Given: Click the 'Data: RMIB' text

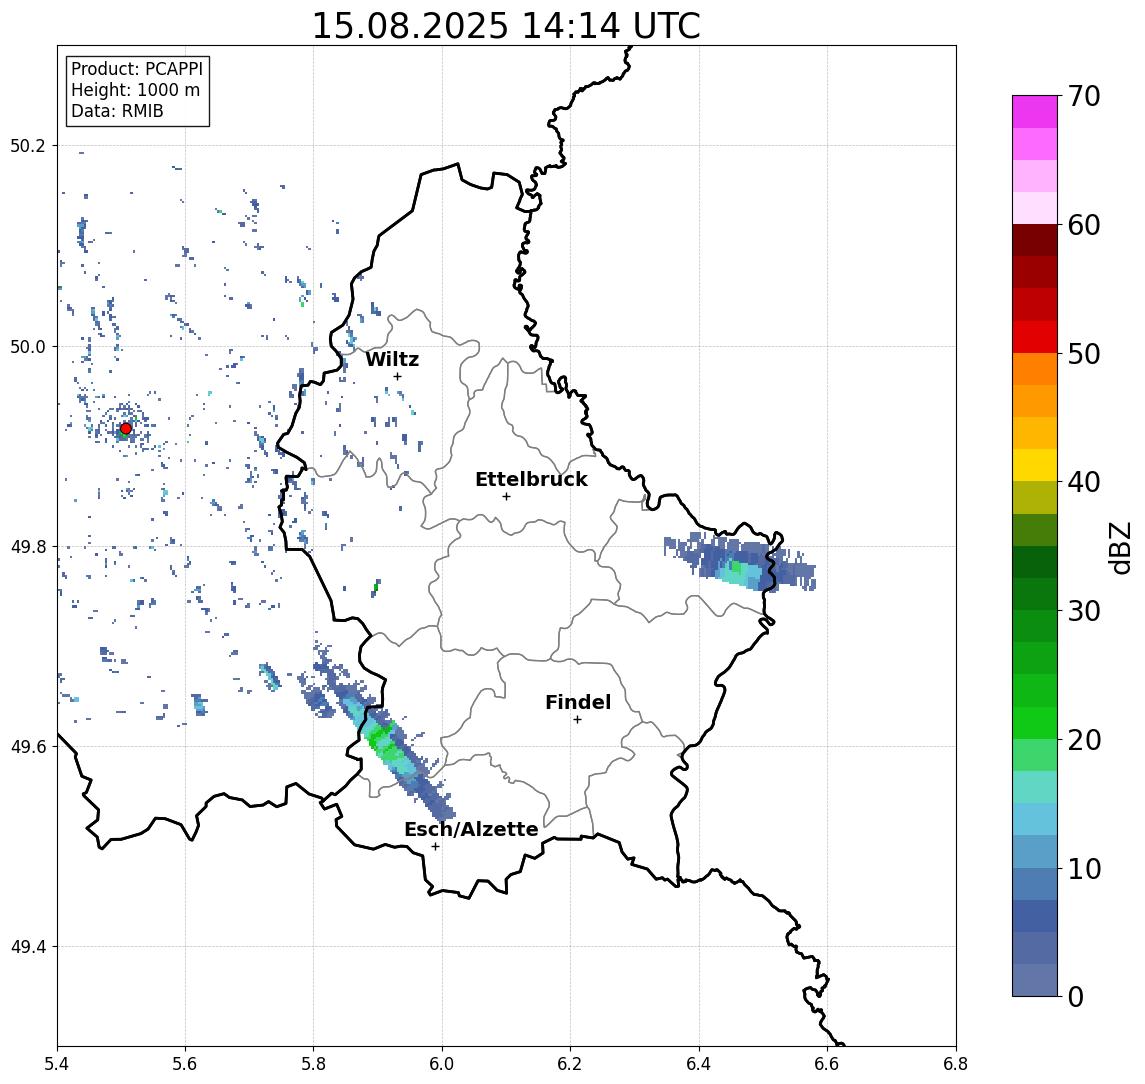Looking at the screenshot, I should point(117,111).
